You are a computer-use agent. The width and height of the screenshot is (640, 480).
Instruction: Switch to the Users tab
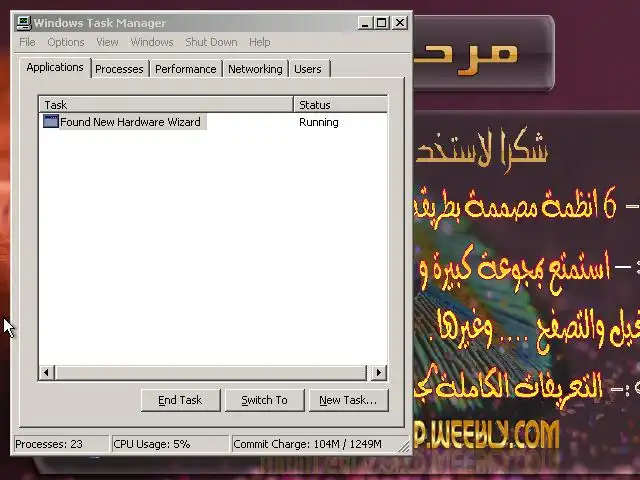[308, 69]
